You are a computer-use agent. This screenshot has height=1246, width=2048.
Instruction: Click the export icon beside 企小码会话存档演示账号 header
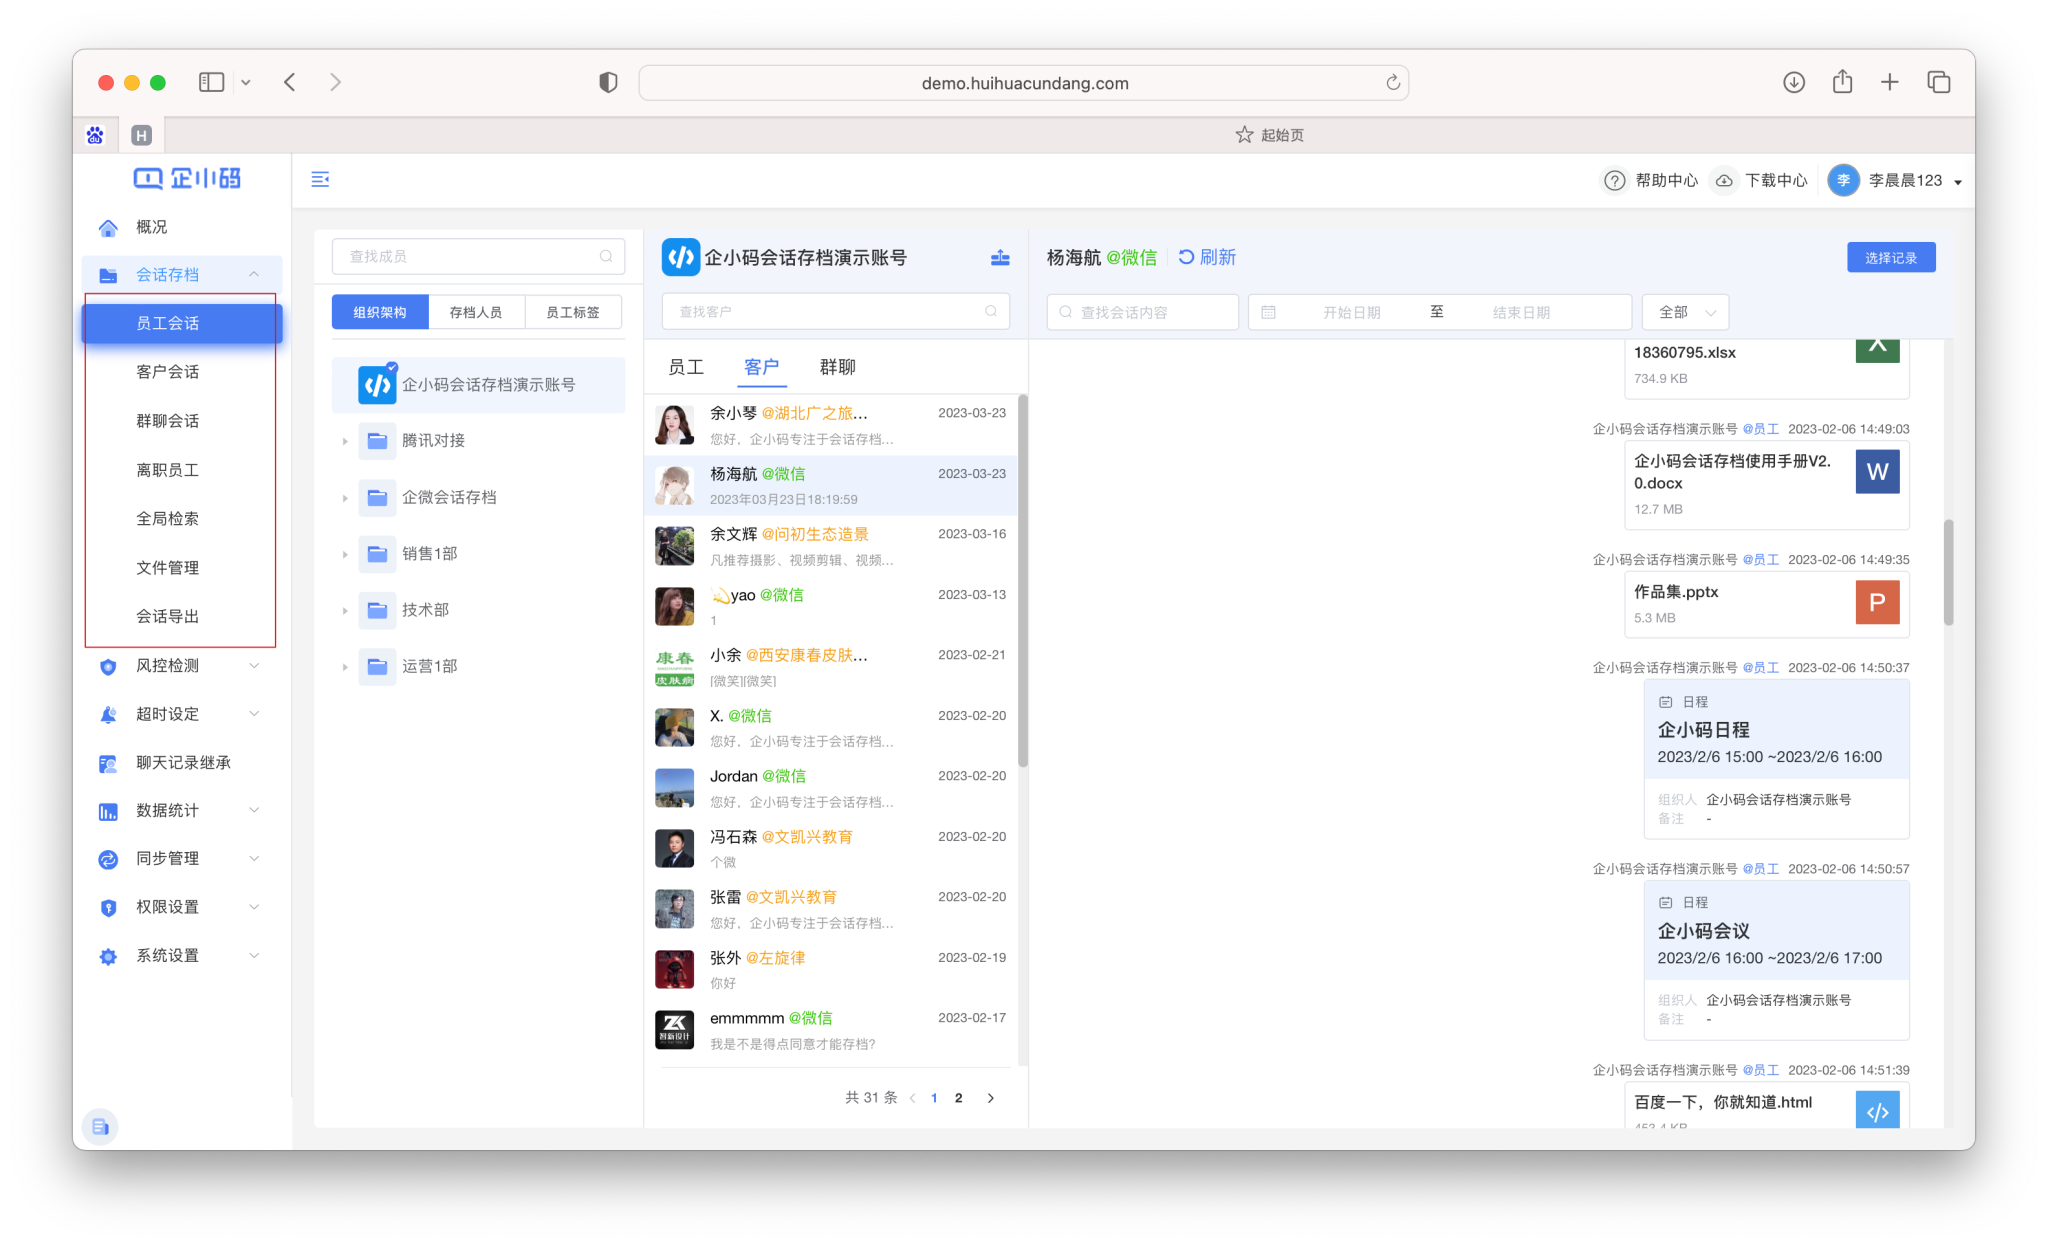[x=1000, y=258]
